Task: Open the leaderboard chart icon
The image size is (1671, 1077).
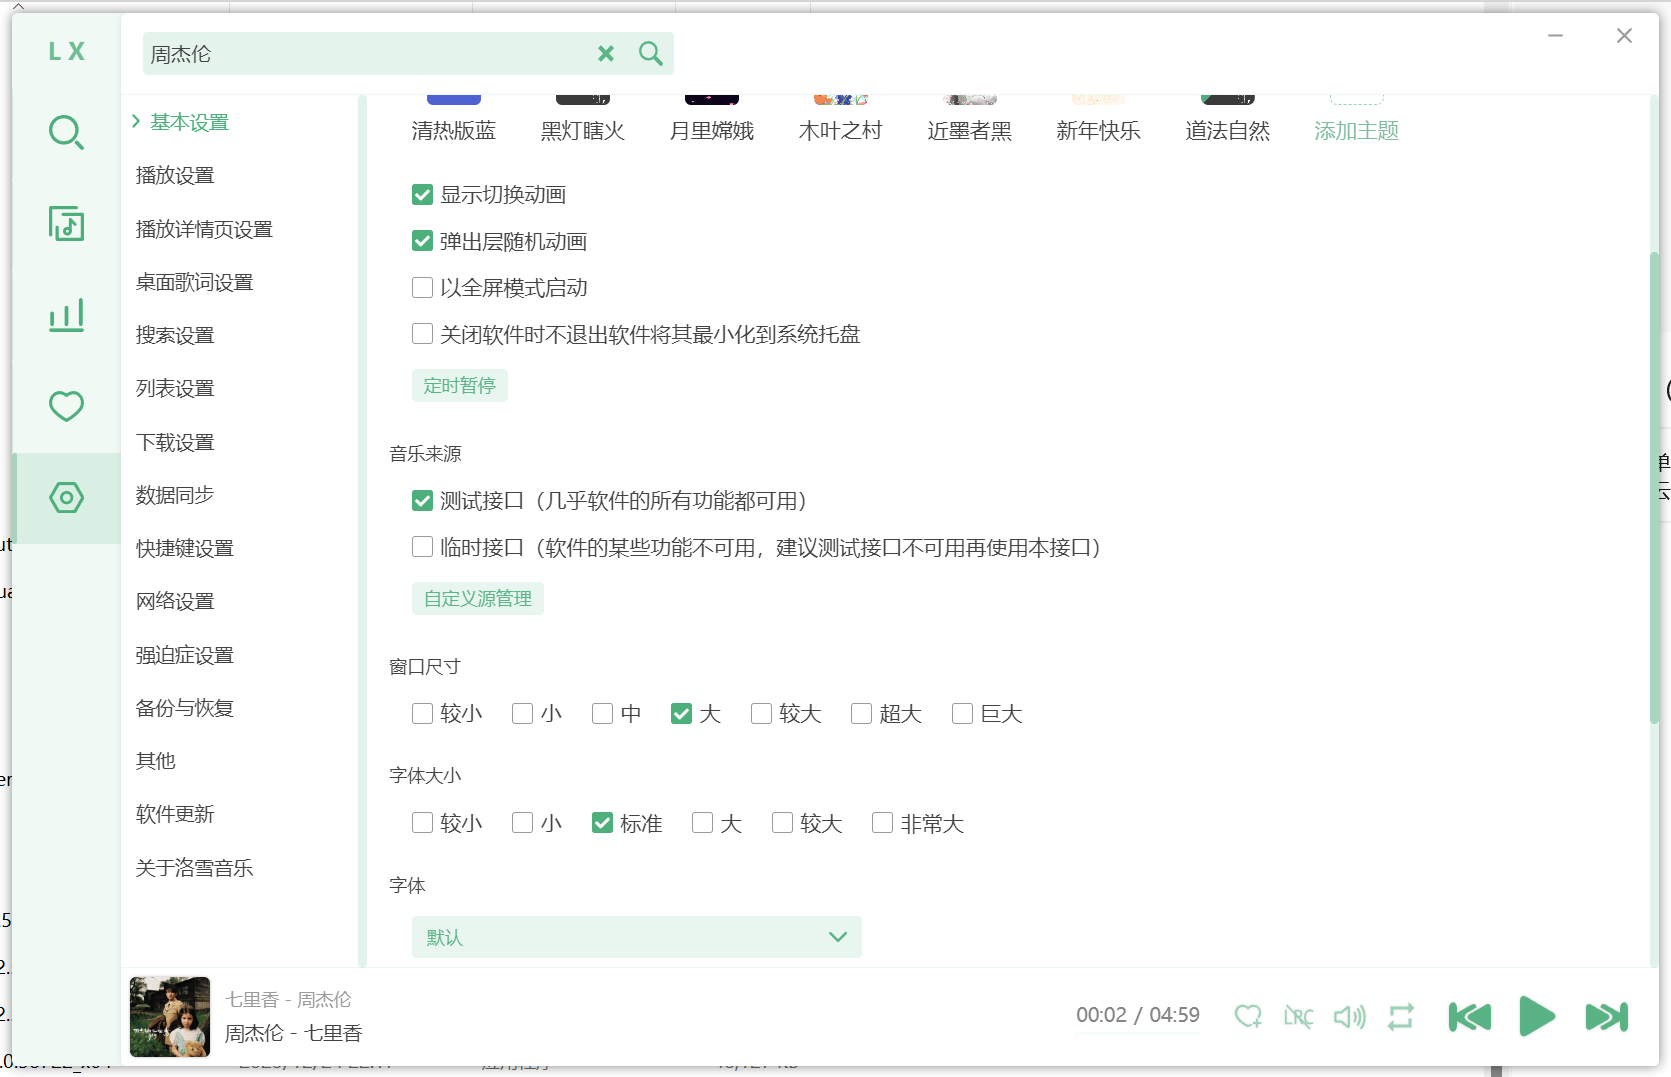Action: tap(66, 315)
